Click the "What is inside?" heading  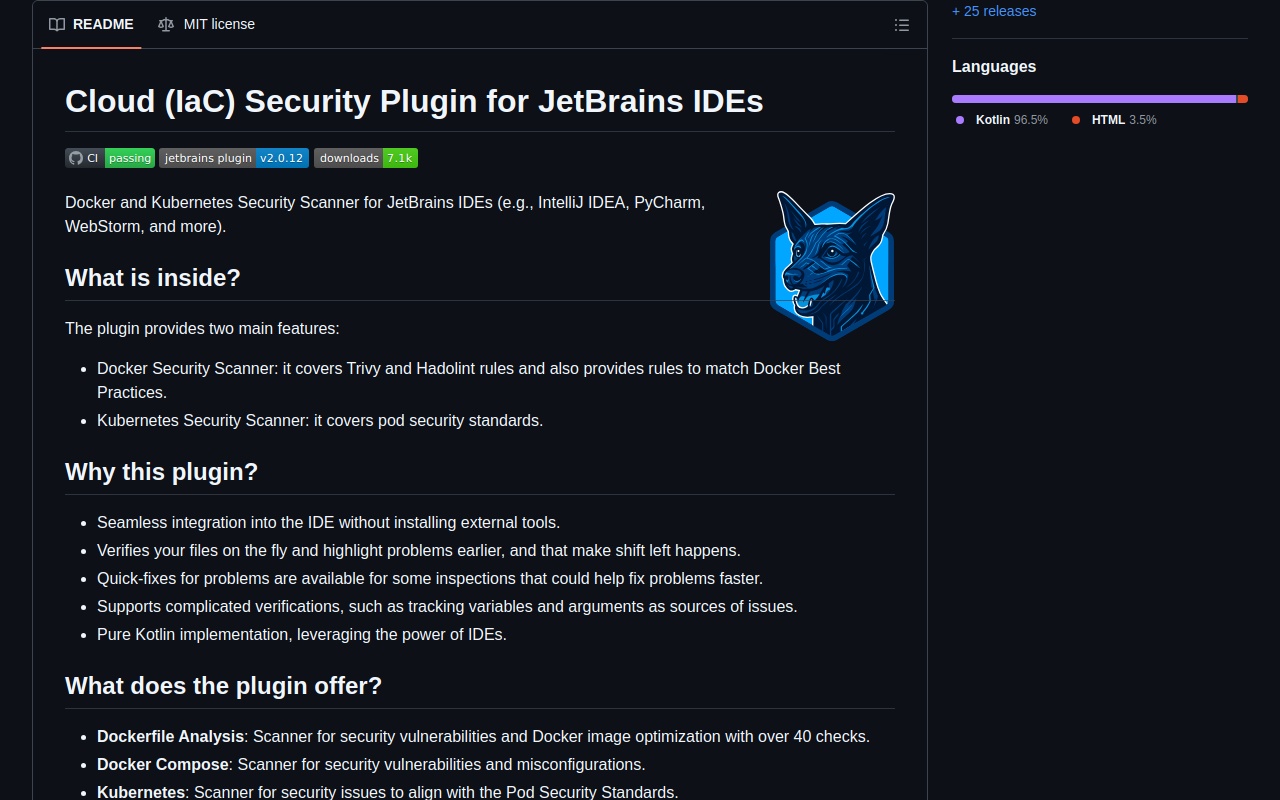153,278
